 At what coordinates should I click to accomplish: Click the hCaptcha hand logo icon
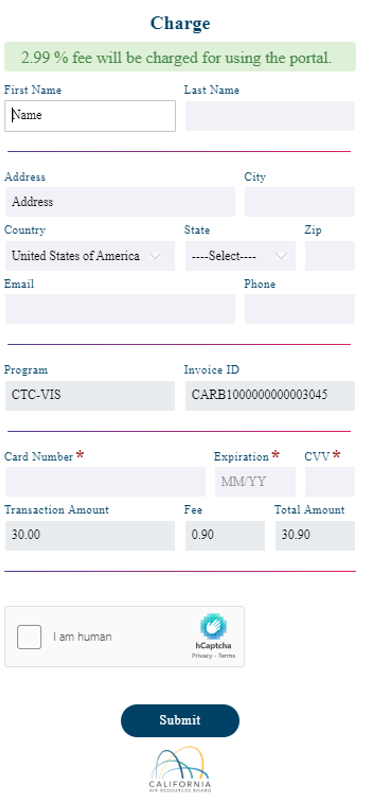[213, 626]
